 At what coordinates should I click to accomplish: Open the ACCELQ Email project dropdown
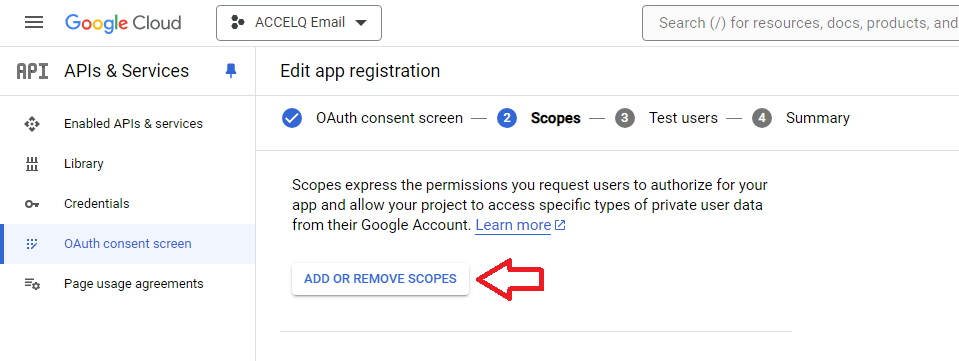click(299, 23)
